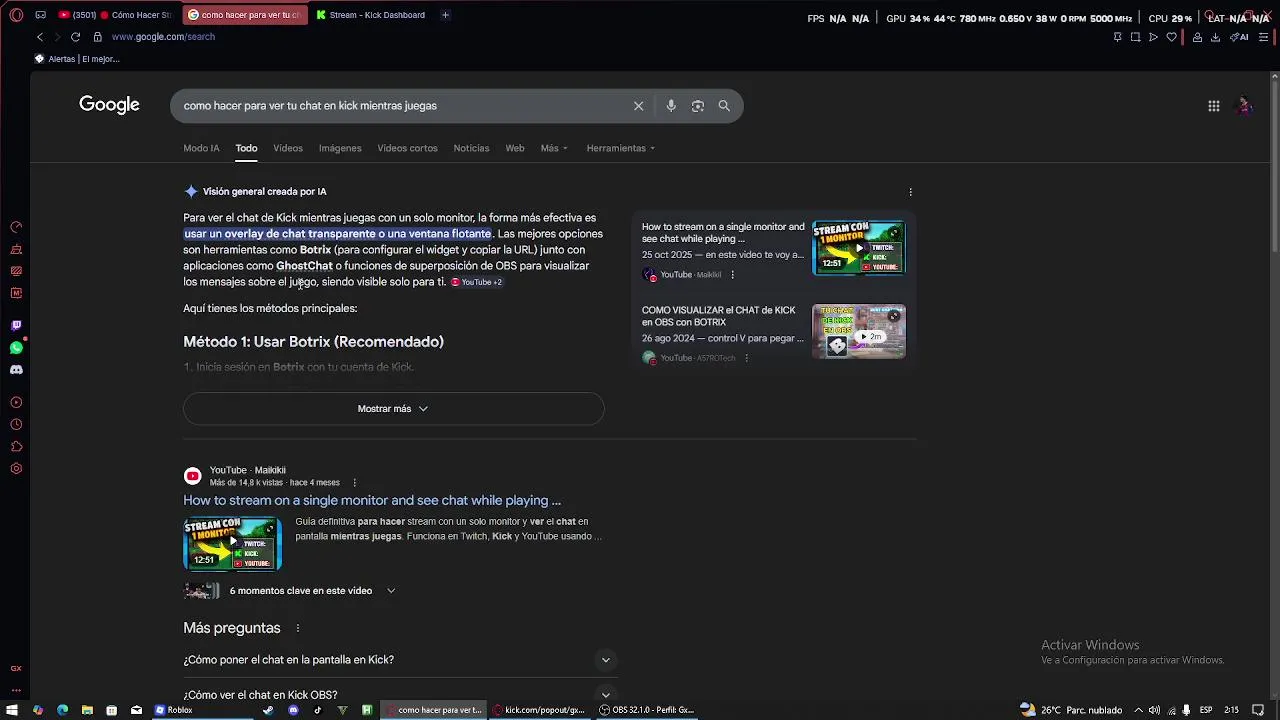Add page to bookmarks with the heart icon
This screenshot has height=720, width=1280.
click(1171, 37)
